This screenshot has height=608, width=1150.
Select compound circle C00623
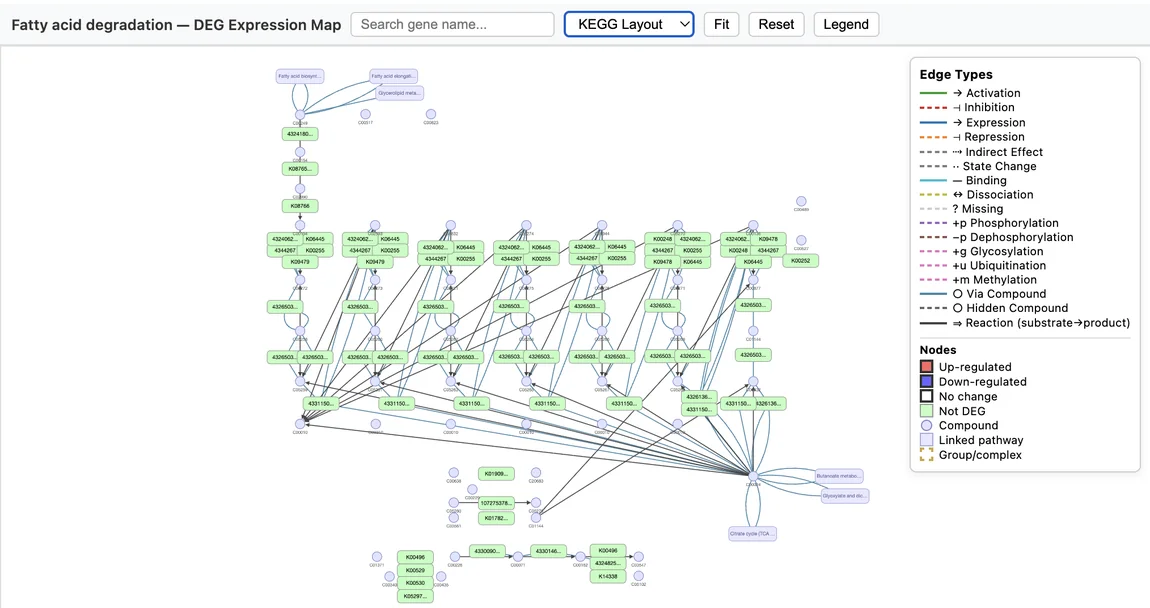coord(431,114)
